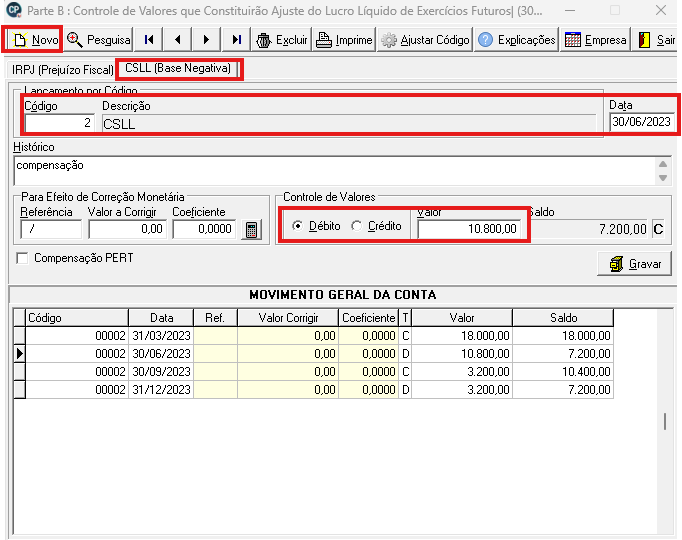The width and height of the screenshot is (682, 540).
Task: Click the current row indicator arrow
Action: [x=19, y=354]
